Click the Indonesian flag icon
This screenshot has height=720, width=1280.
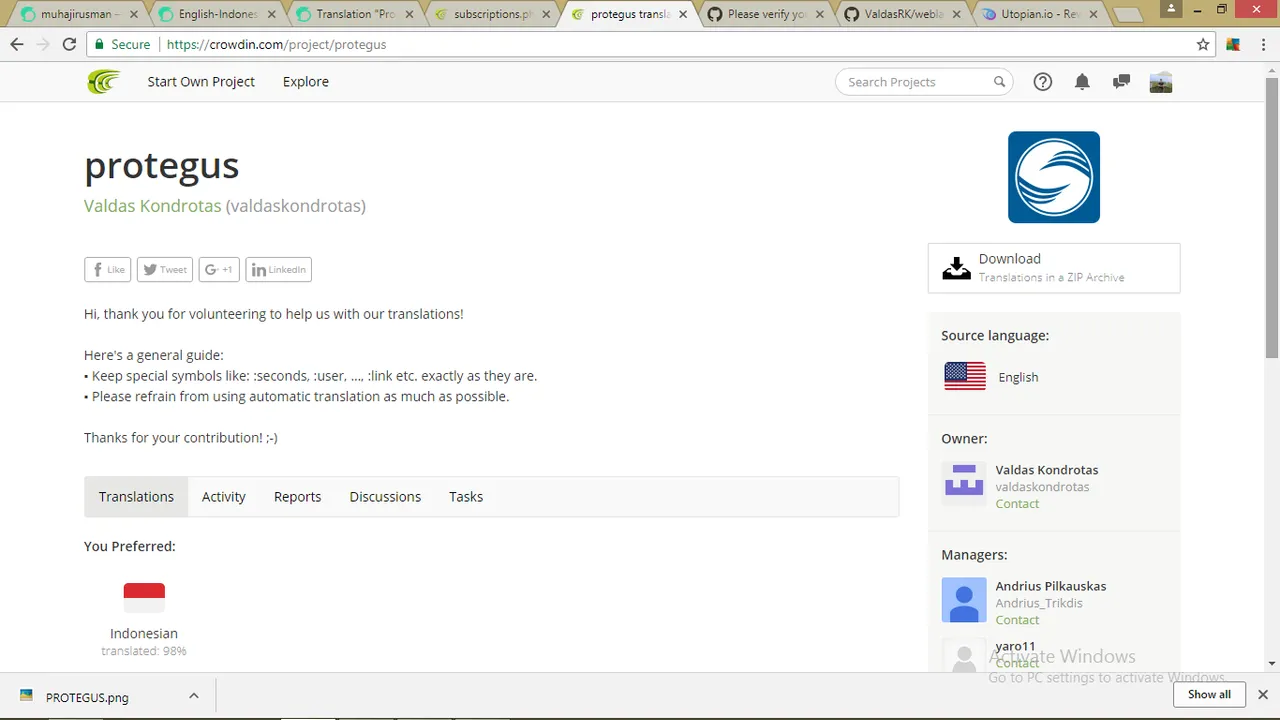144,597
